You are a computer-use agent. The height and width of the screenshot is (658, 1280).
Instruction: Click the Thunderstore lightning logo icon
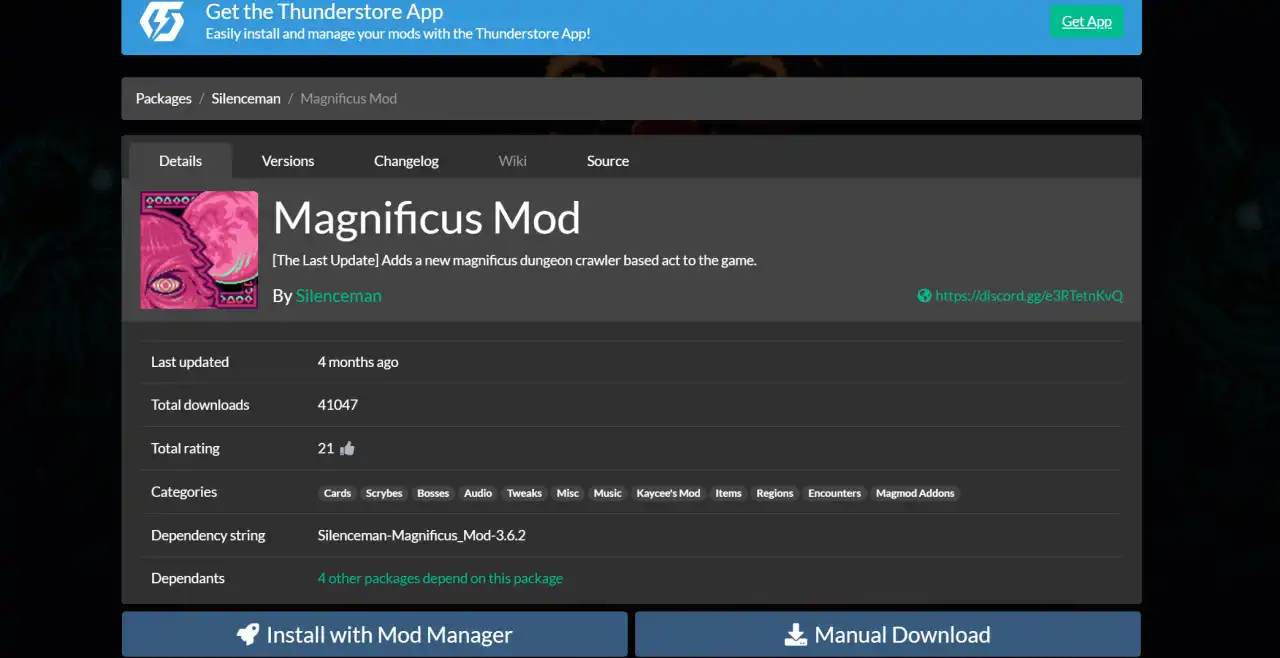pos(161,21)
